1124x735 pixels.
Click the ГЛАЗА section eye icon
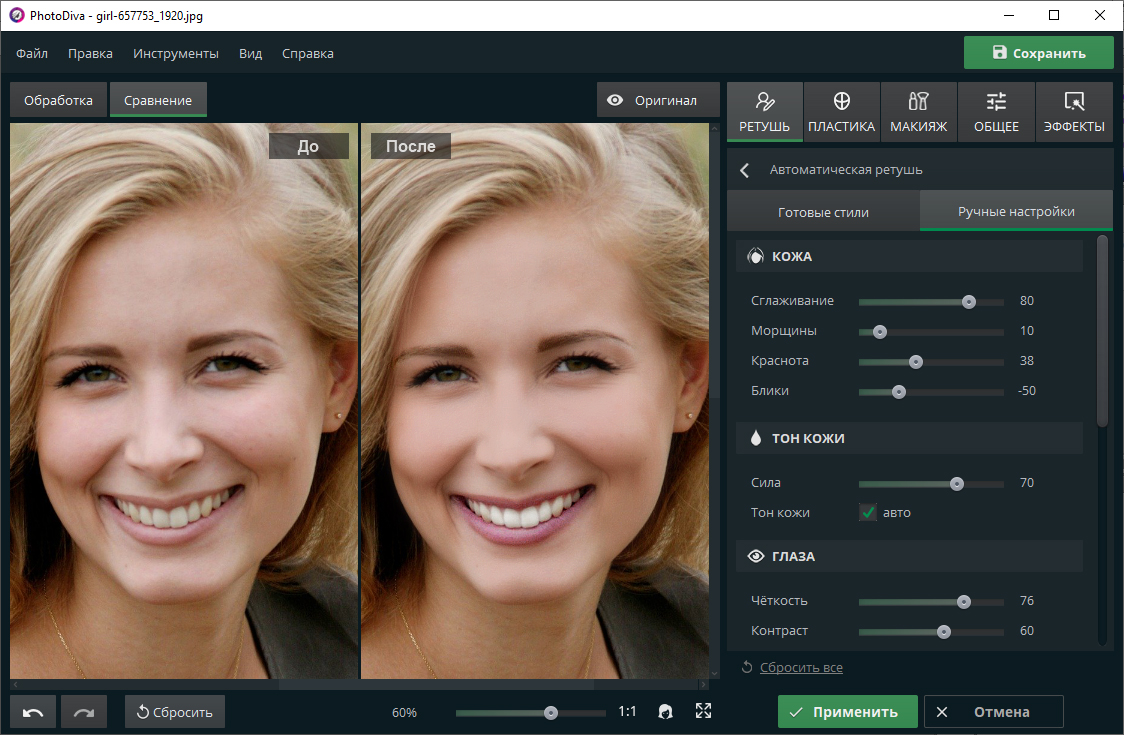coord(756,556)
